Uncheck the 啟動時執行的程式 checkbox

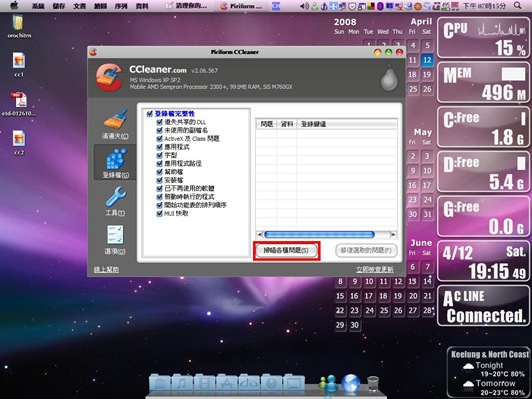(159, 197)
